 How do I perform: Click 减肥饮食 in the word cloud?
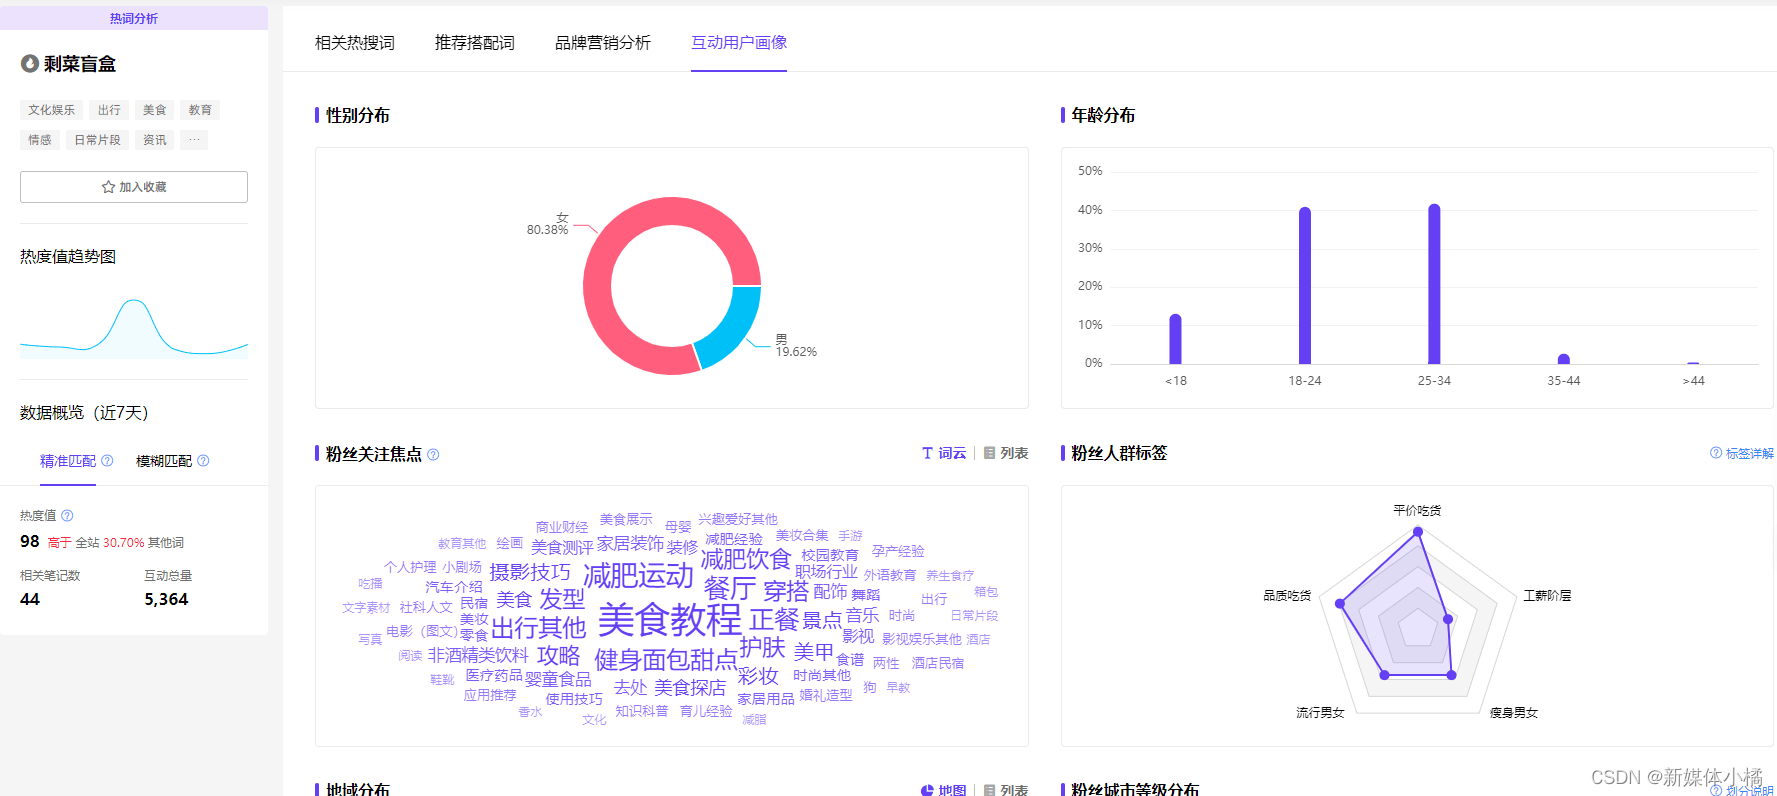(746, 559)
